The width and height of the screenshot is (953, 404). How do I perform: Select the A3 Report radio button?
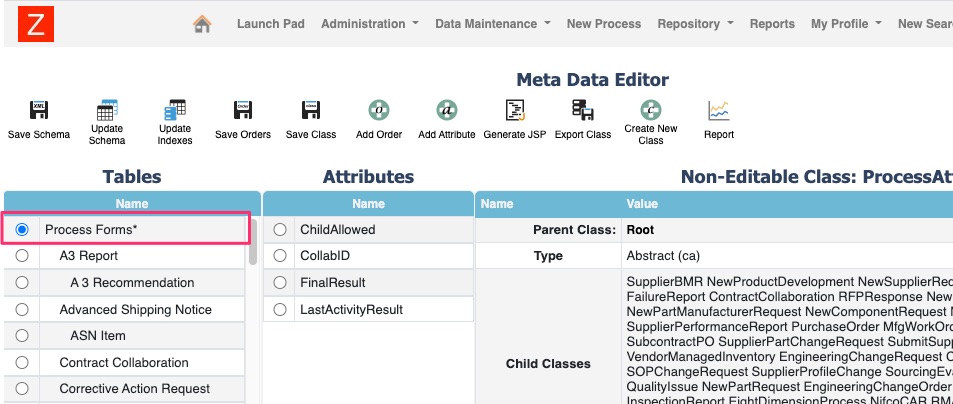[x=22, y=256]
